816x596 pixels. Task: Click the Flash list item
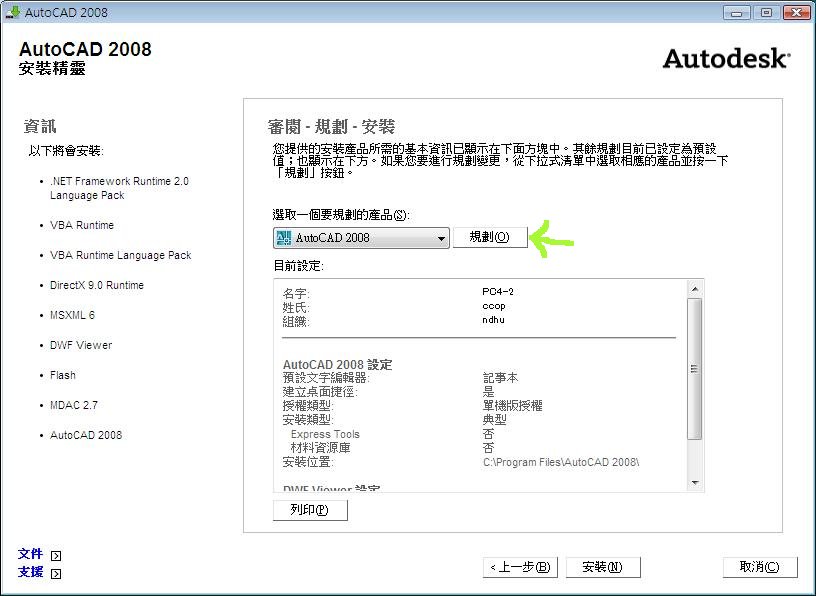(x=62, y=375)
